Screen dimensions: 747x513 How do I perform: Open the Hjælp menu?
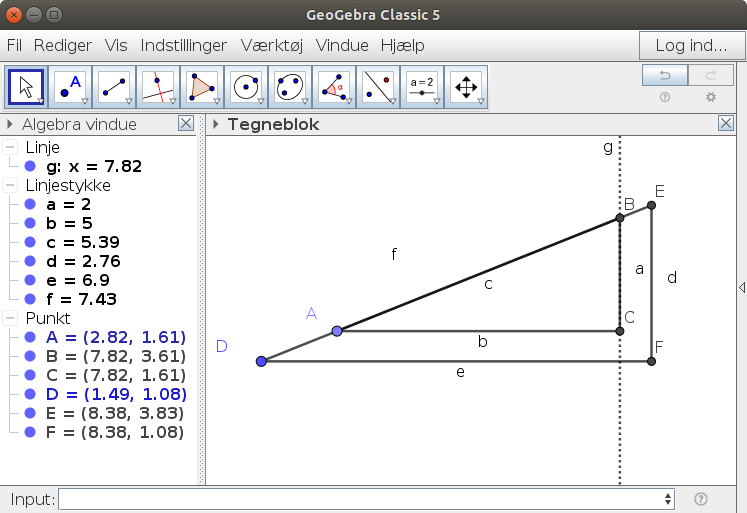pyautogui.click(x=403, y=45)
